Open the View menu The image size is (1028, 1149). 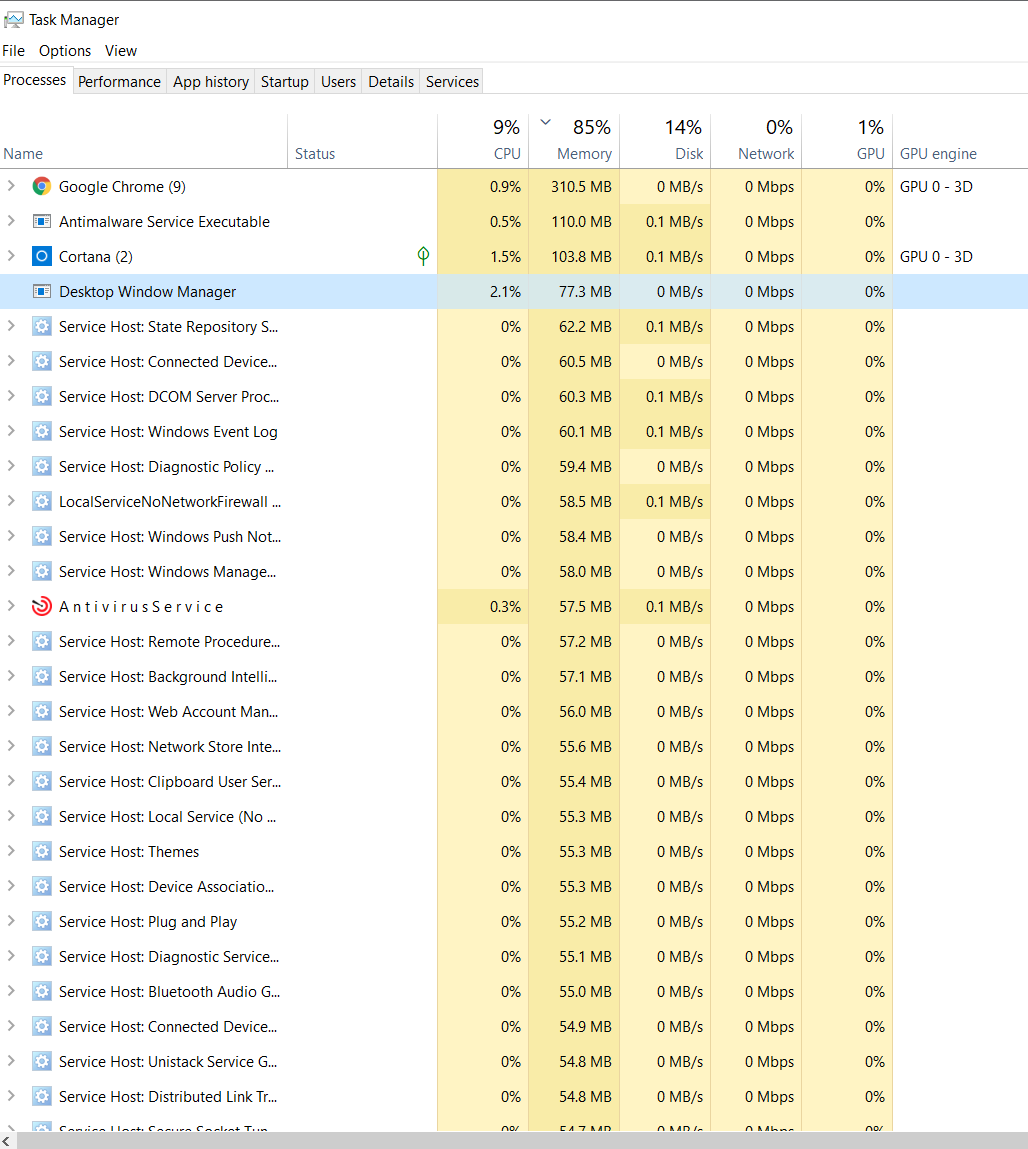pos(121,51)
